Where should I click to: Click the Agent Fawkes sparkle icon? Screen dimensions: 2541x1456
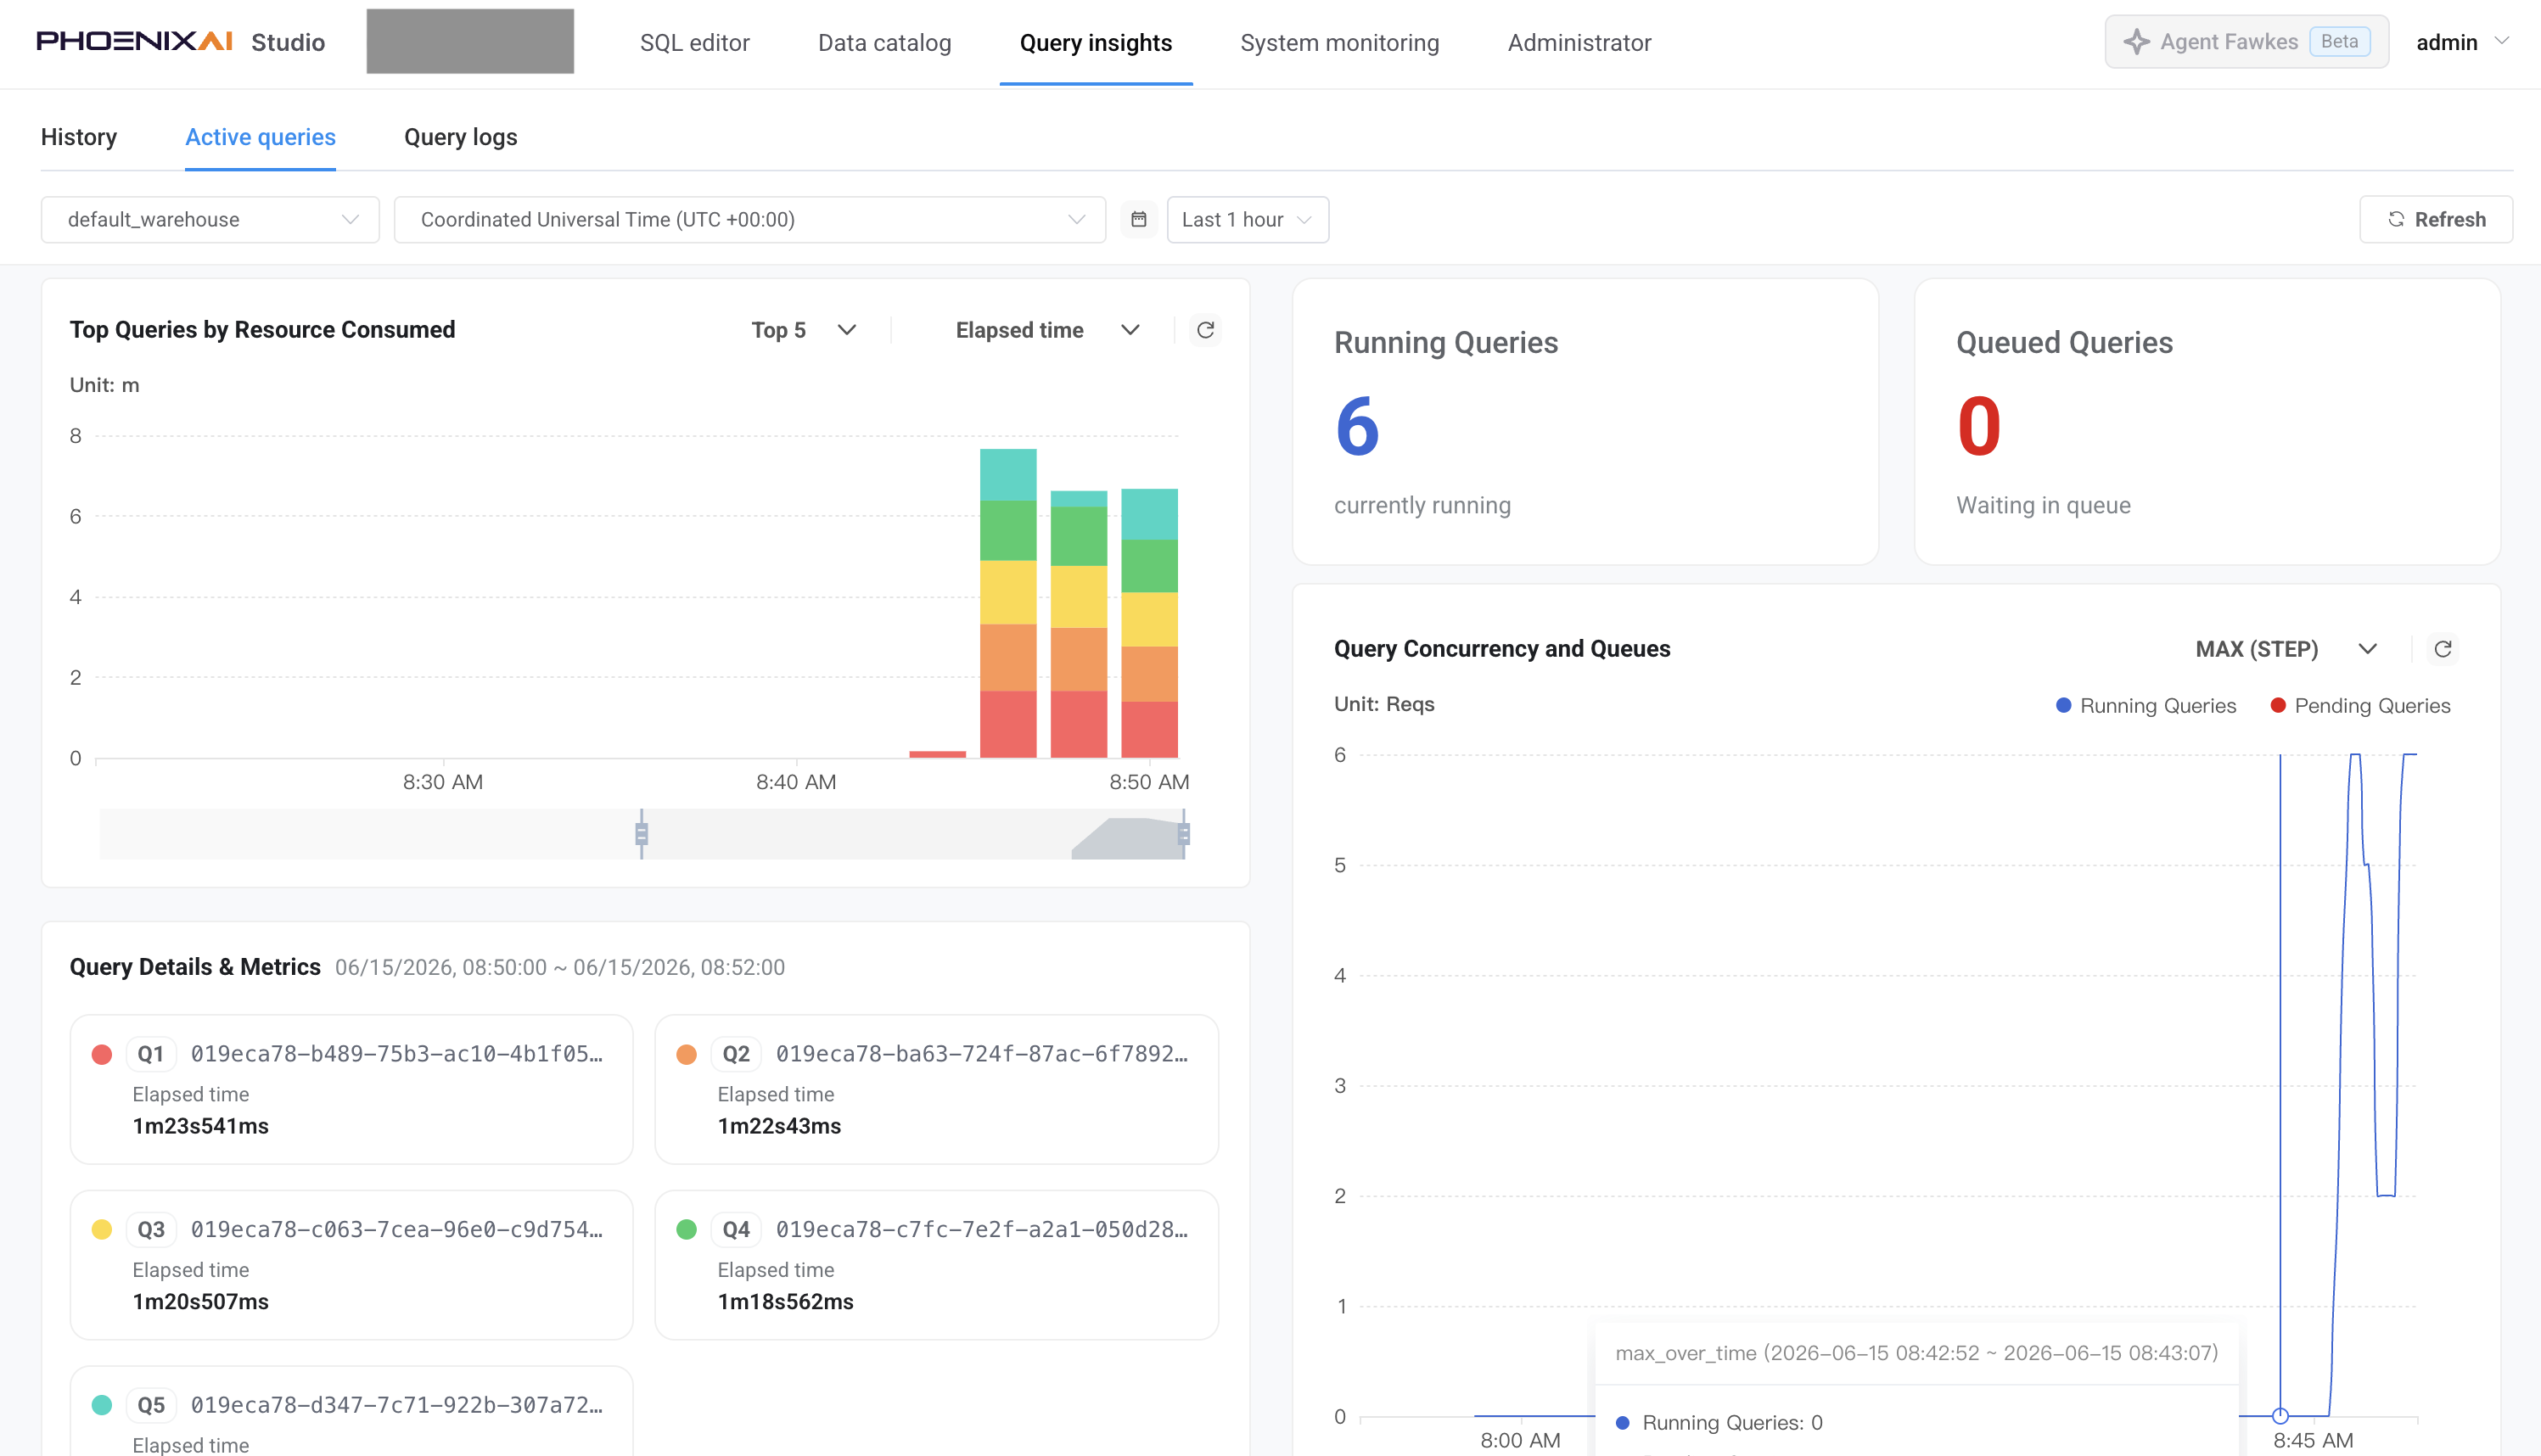click(2136, 42)
